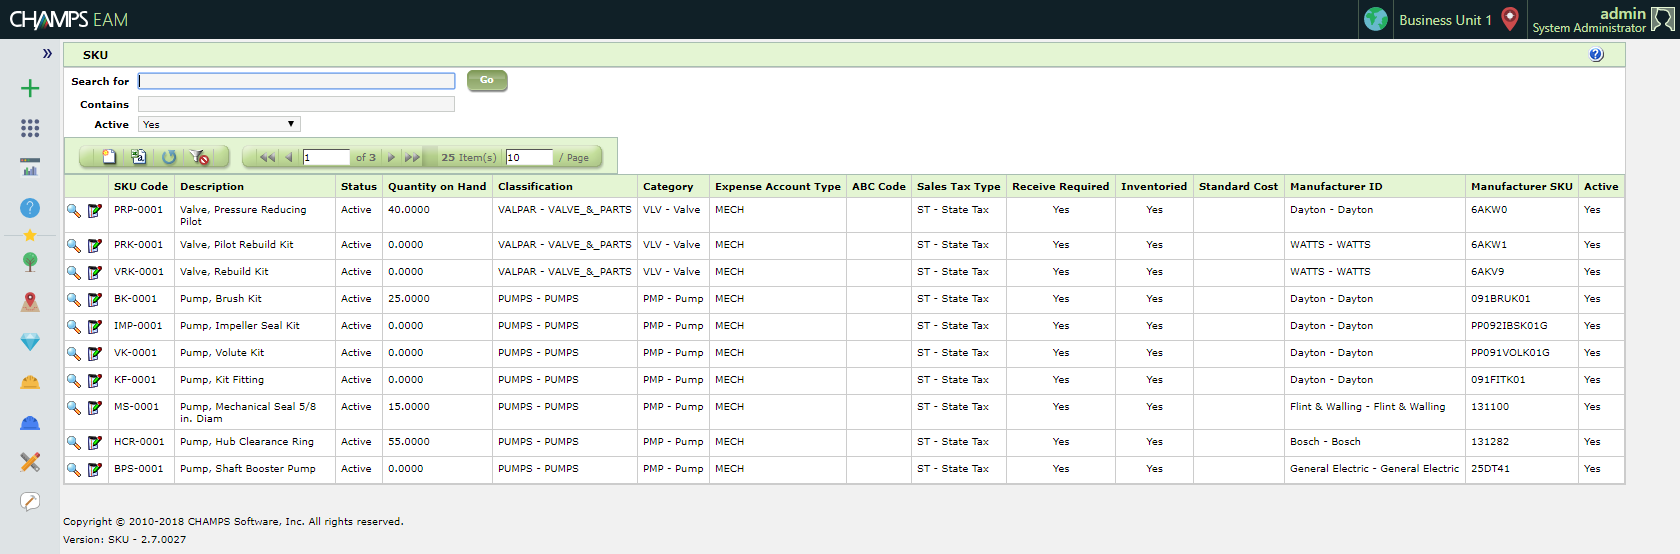Open the Active filter dropdown
1680x554 pixels.
pos(219,125)
